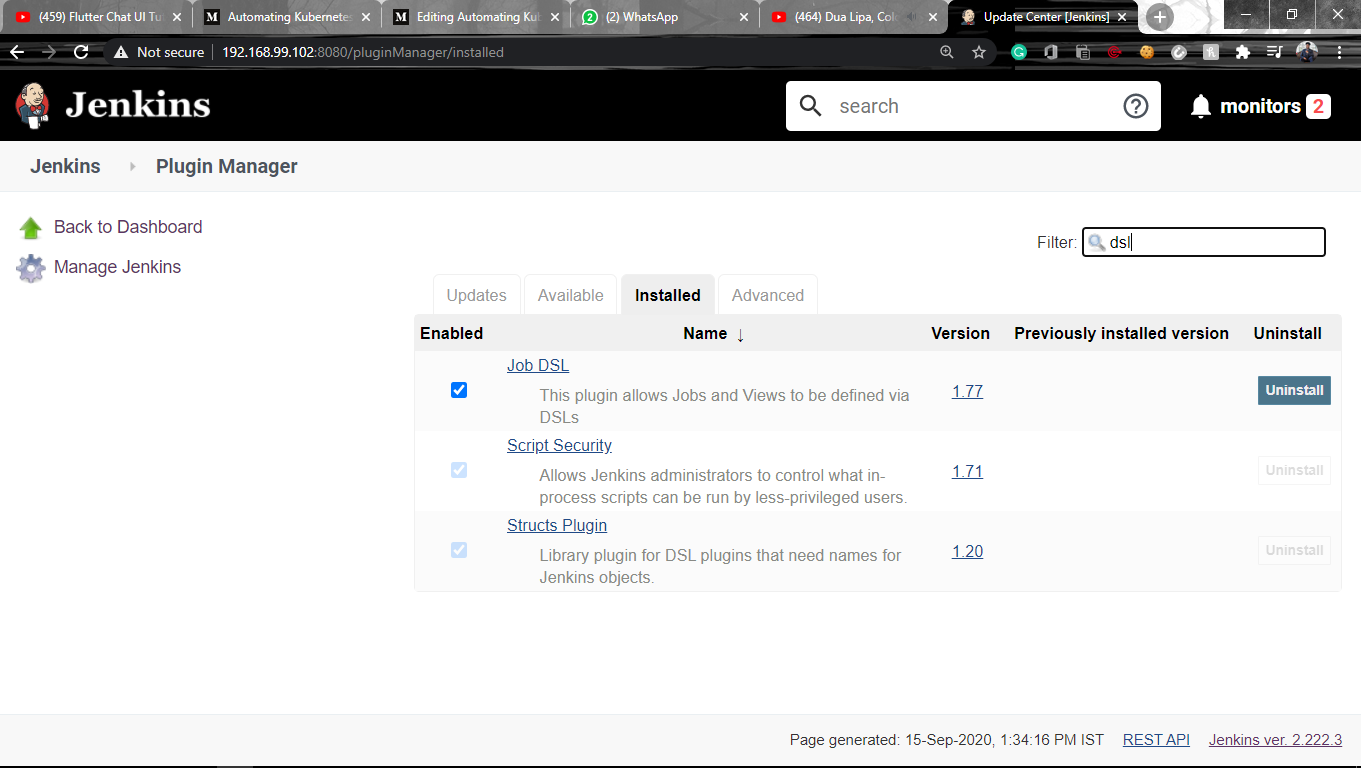Screen dimensions: 1361x768
Task: Open the browser profile avatar menu
Action: pos(1307,52)
